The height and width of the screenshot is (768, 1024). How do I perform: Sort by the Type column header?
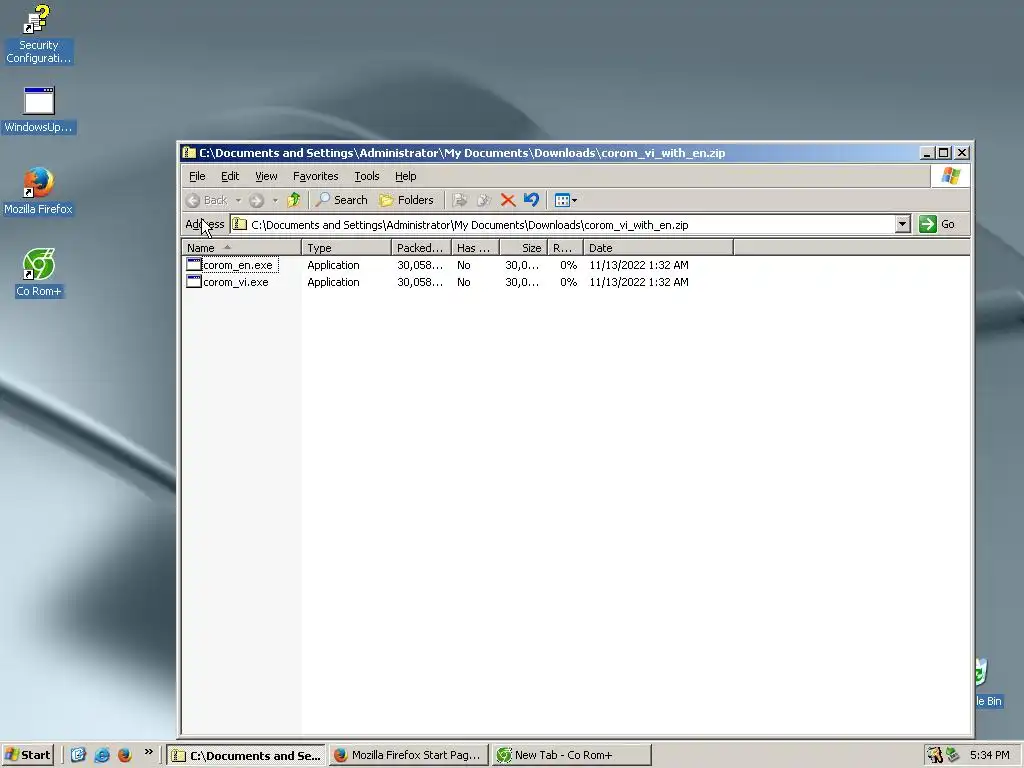click(x=346, y=248)
